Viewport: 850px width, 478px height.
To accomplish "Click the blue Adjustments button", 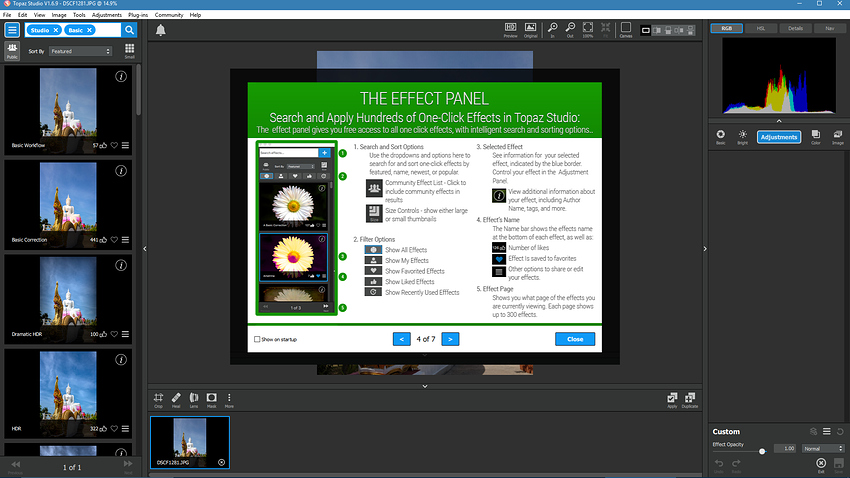I will [x=778, y=137].
